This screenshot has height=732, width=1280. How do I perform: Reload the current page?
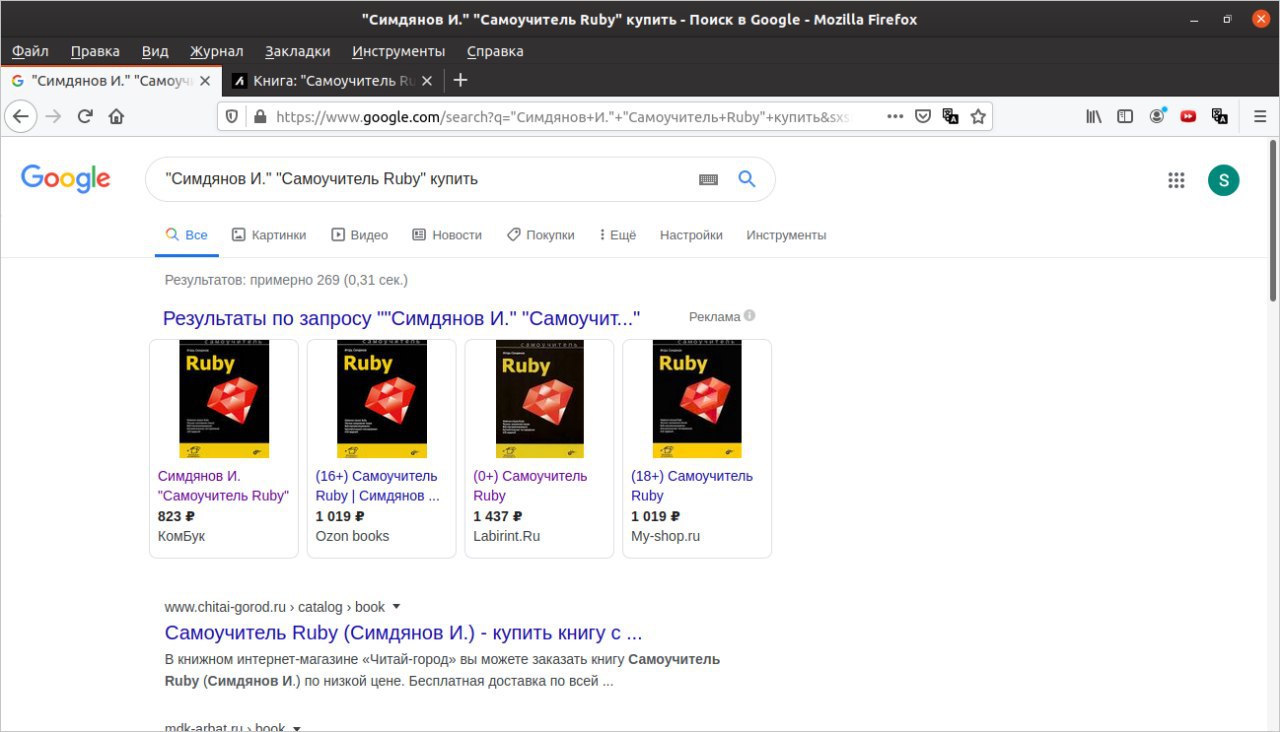click(x=85, y=116)
